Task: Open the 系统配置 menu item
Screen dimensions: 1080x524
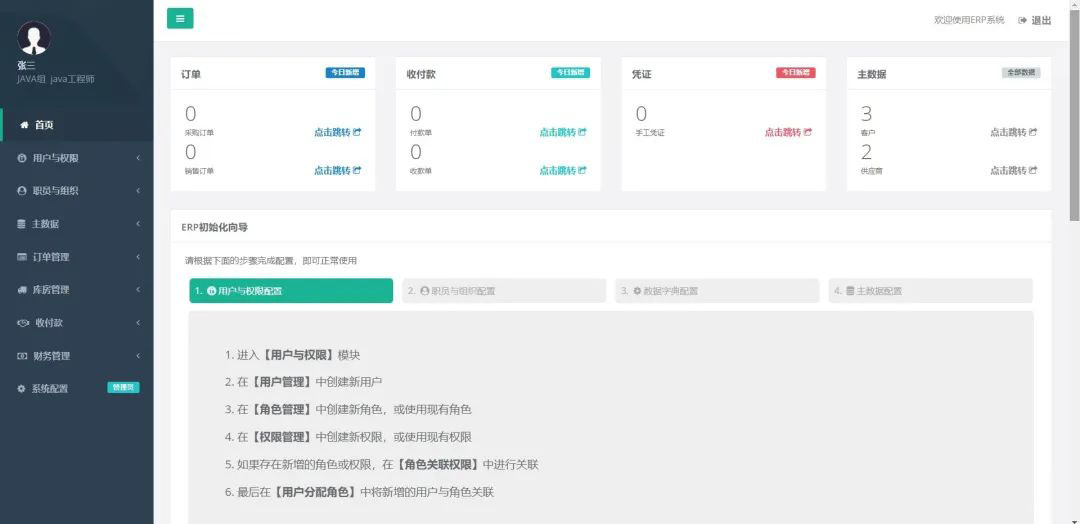Action: click(x=77, y=389)
